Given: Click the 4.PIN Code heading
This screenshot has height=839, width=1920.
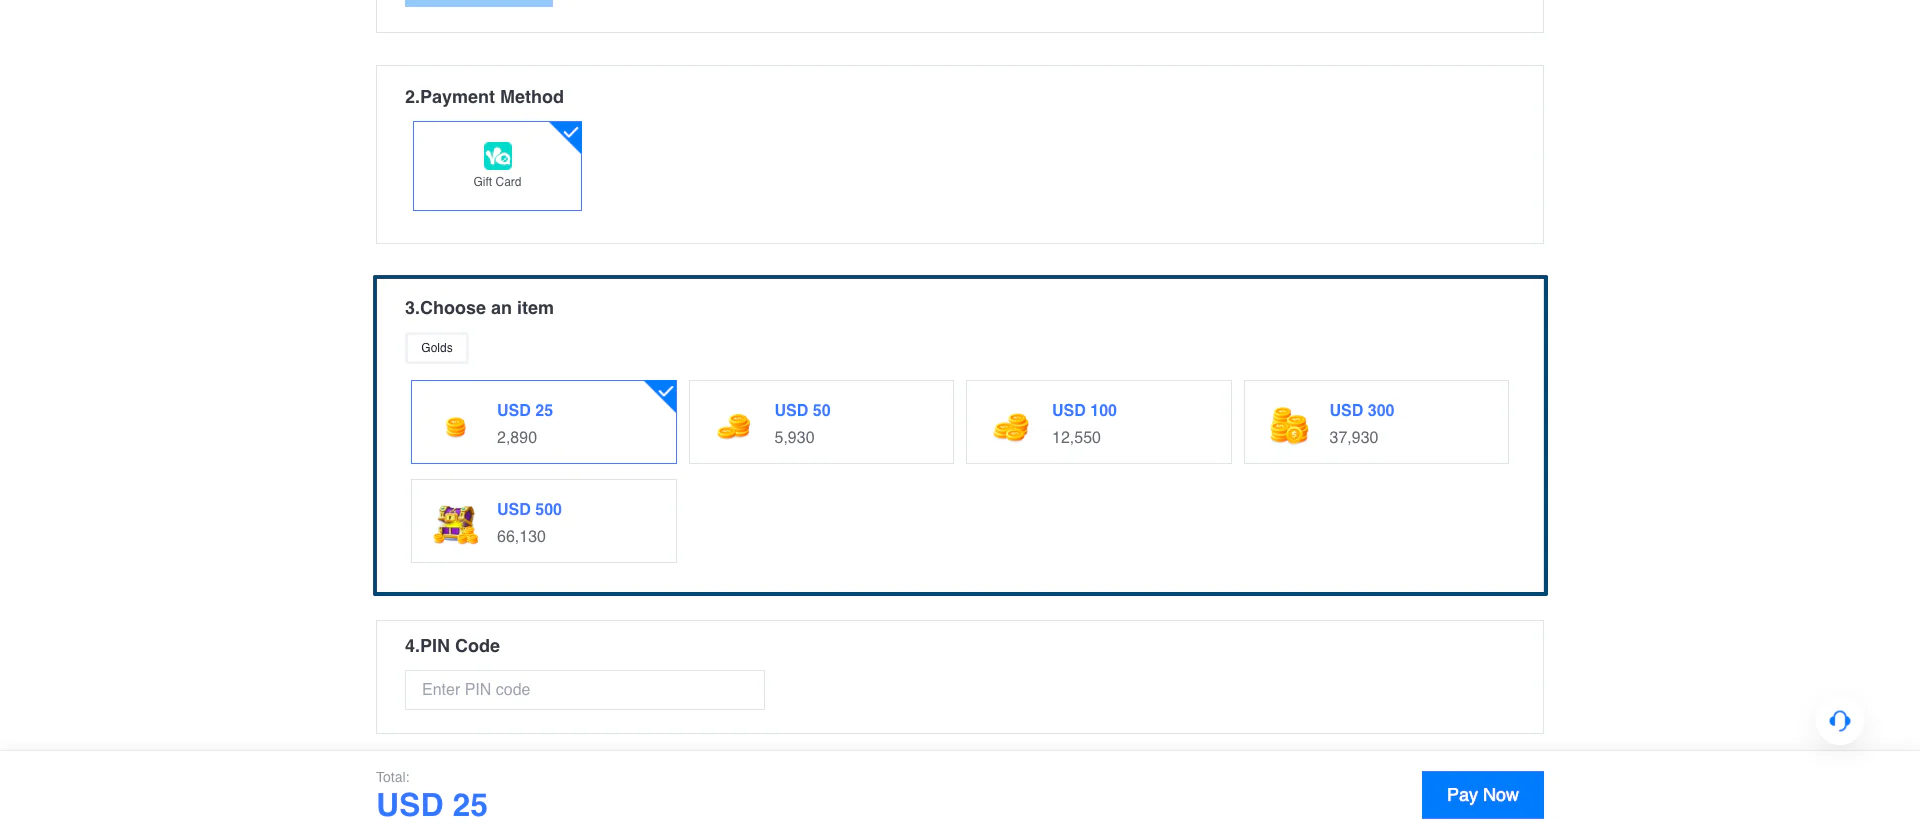Looking at the screenshot, I should pyautogui.click(x=452, y=646).
